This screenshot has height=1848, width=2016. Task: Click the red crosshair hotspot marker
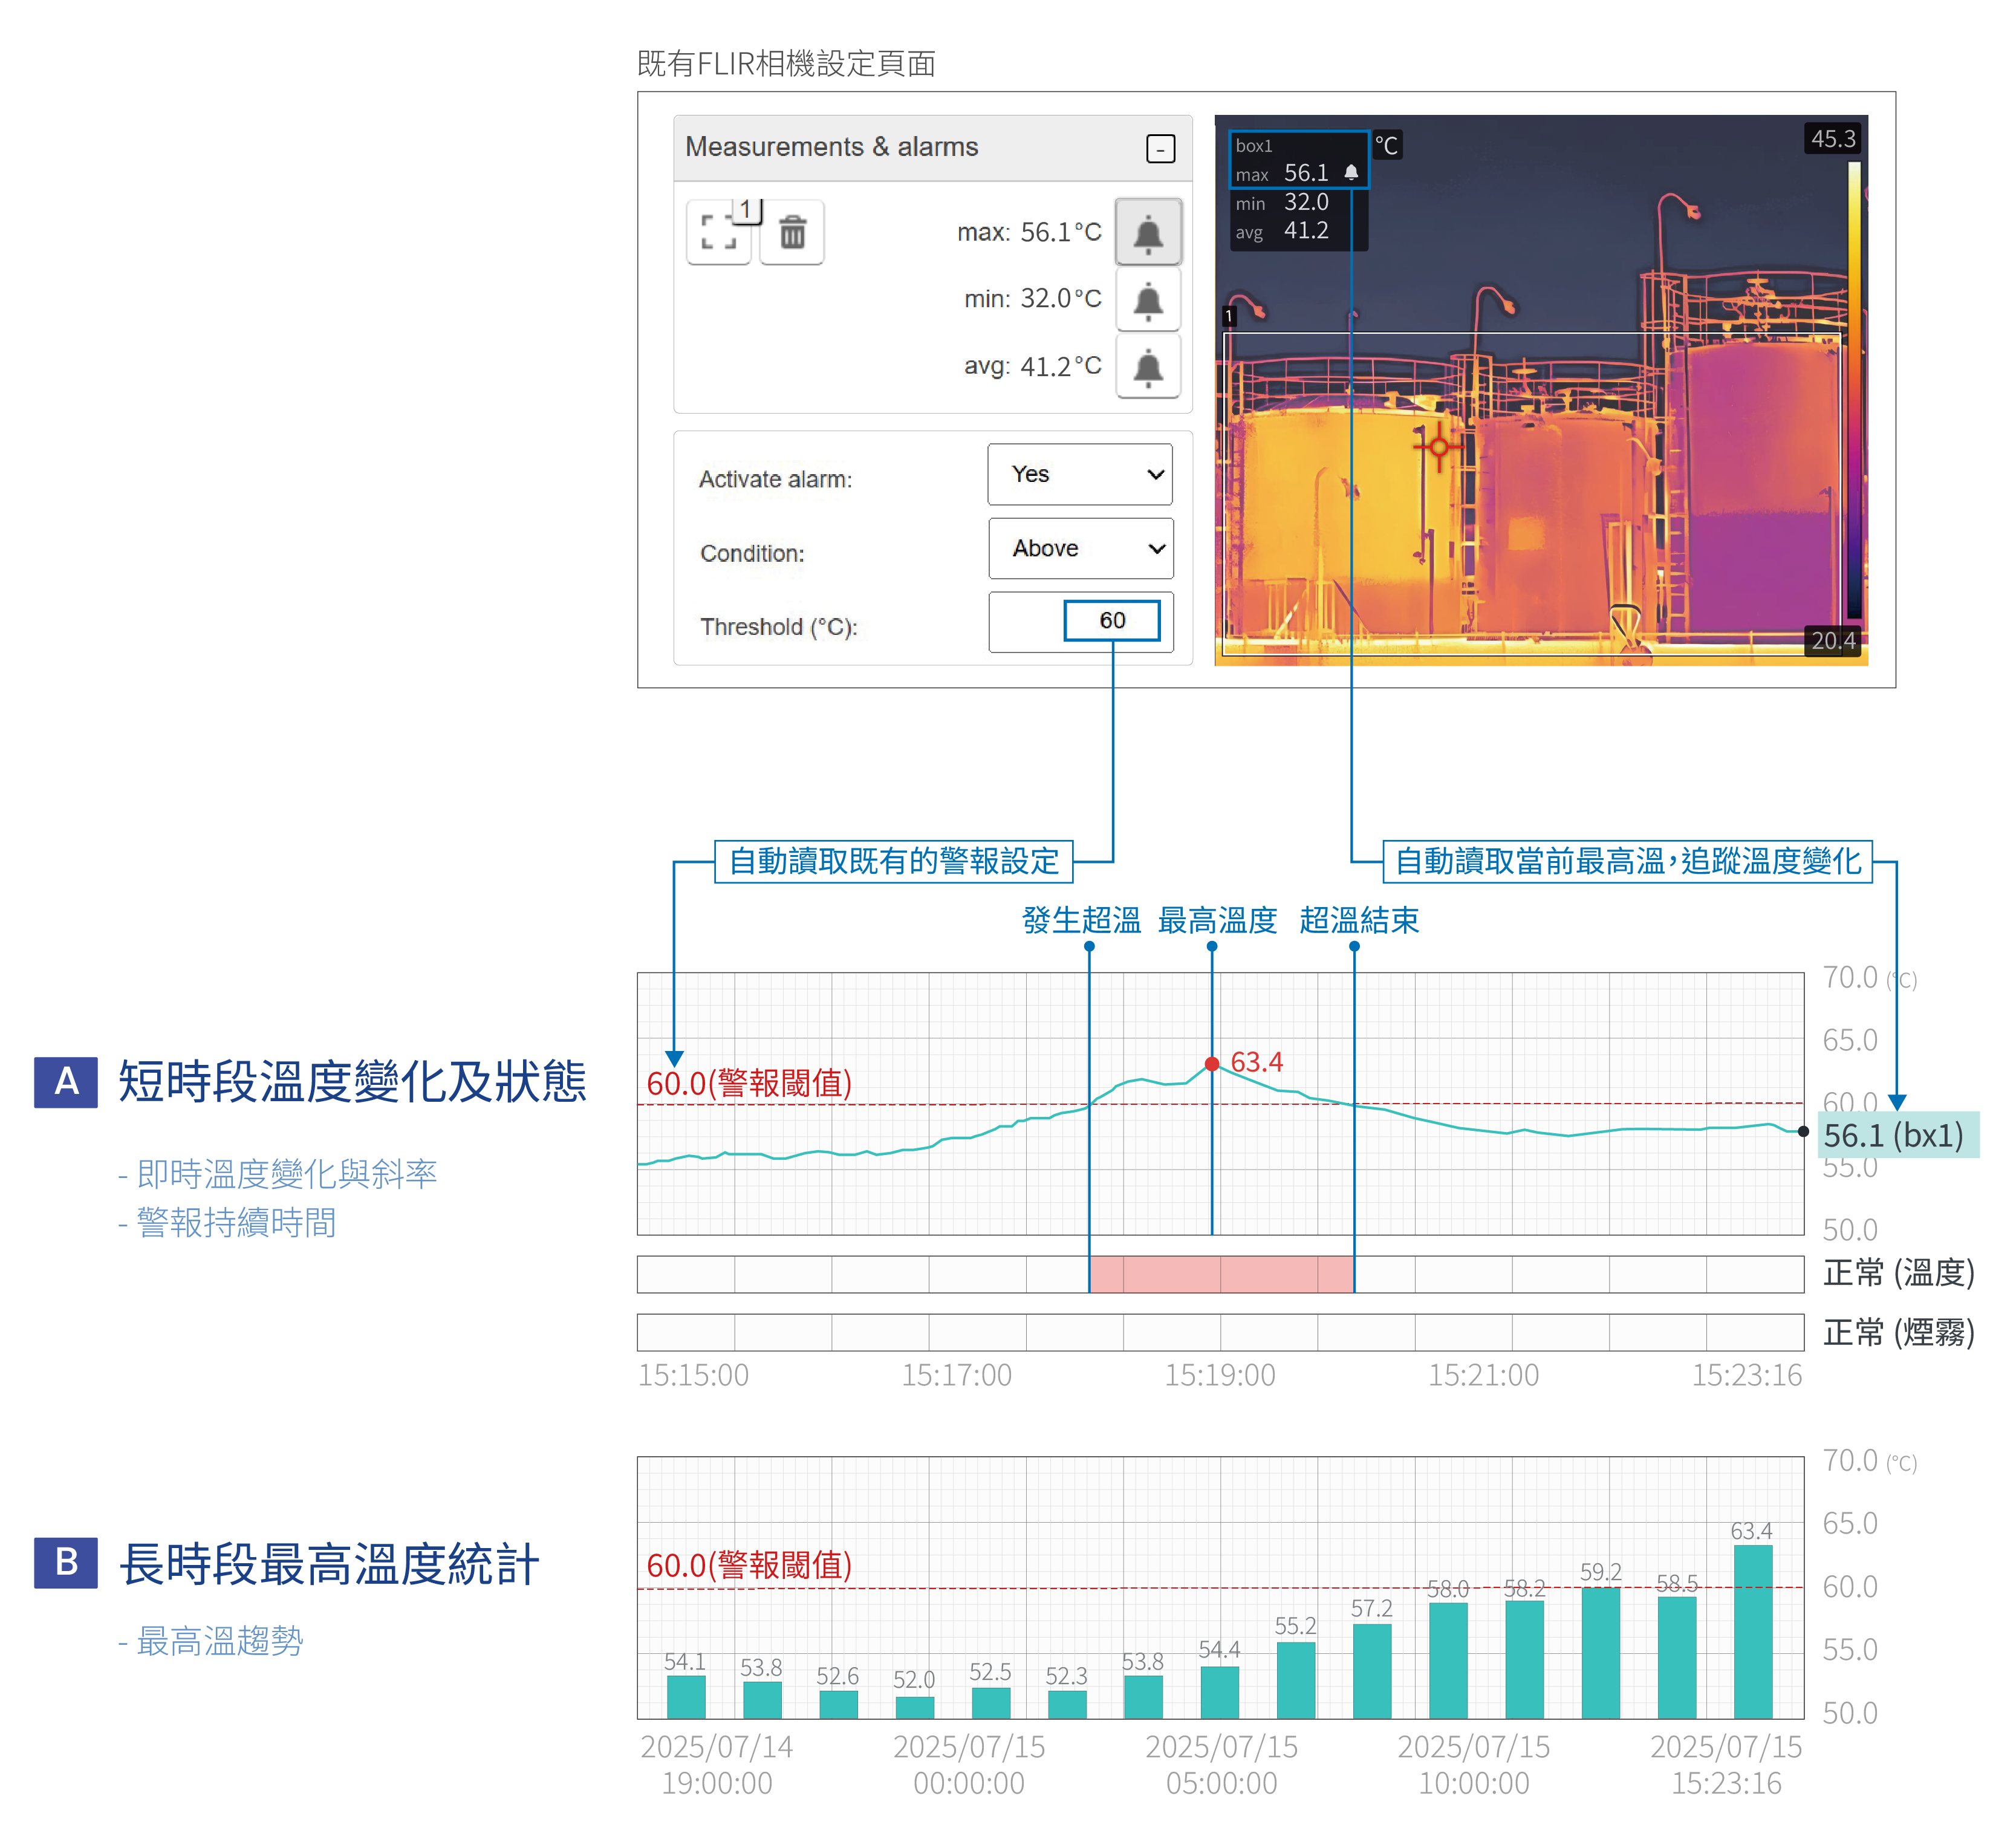click(x=1438, y=447)
